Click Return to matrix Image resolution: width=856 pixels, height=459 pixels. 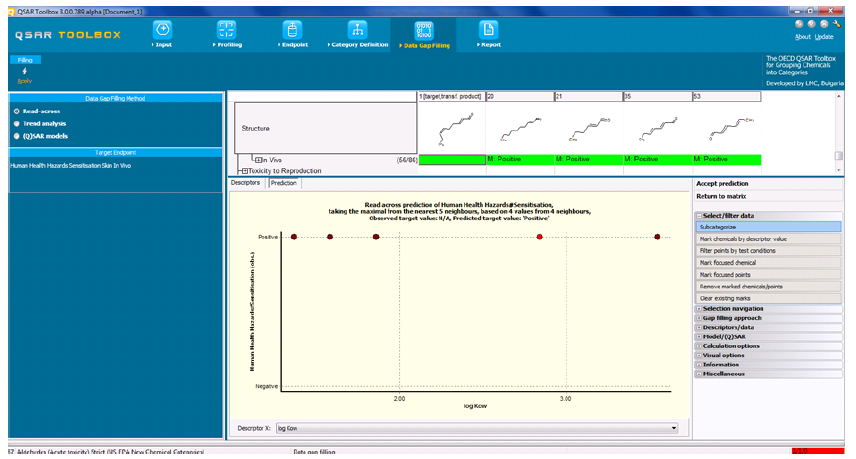coord(721,196)
